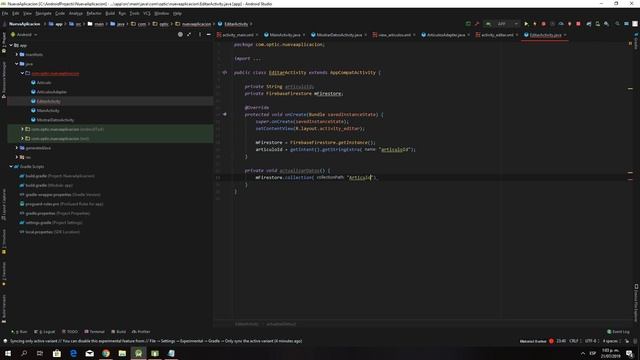This screenshot has height=360, width=640.
Task: Collapse the Gradle Scripts node
Action: pos(11,167)
